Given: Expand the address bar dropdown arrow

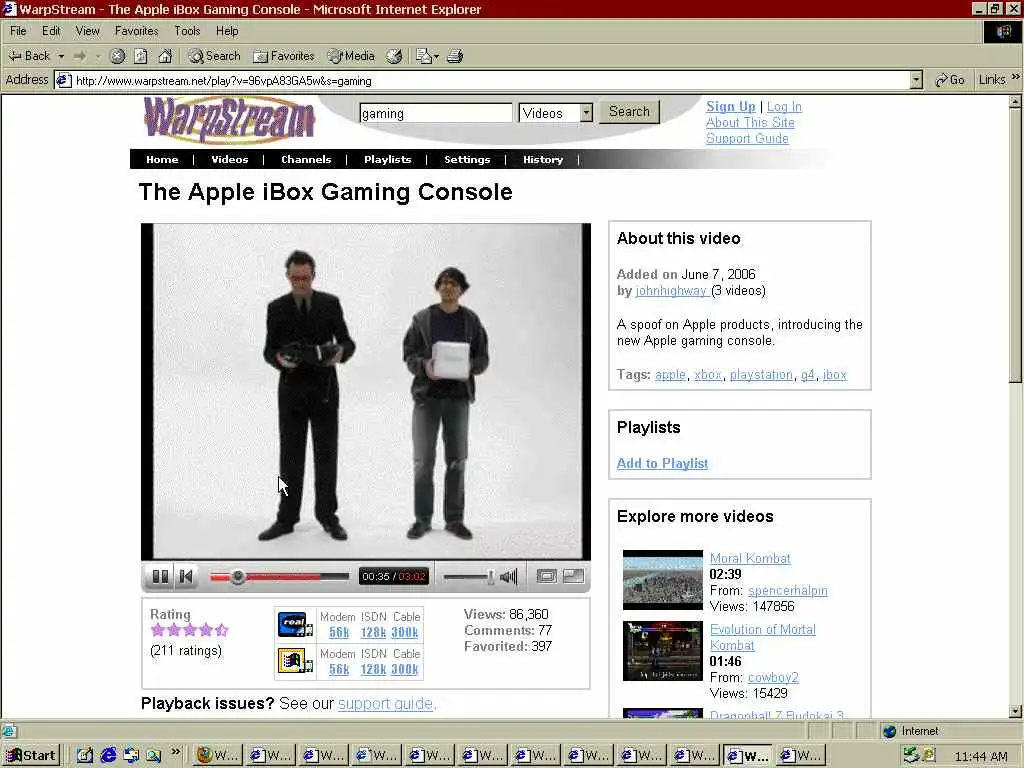Looking at the screenshot, I should pyautogui.click(x=916, y=80).
